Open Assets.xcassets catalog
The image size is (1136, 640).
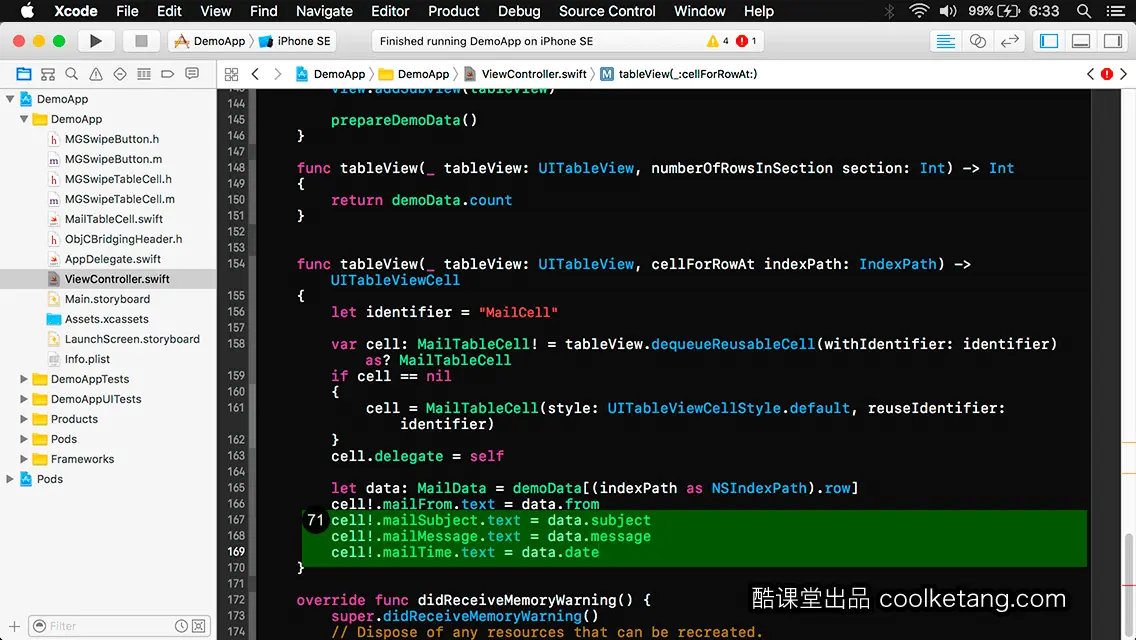click(x=106, y=319)
